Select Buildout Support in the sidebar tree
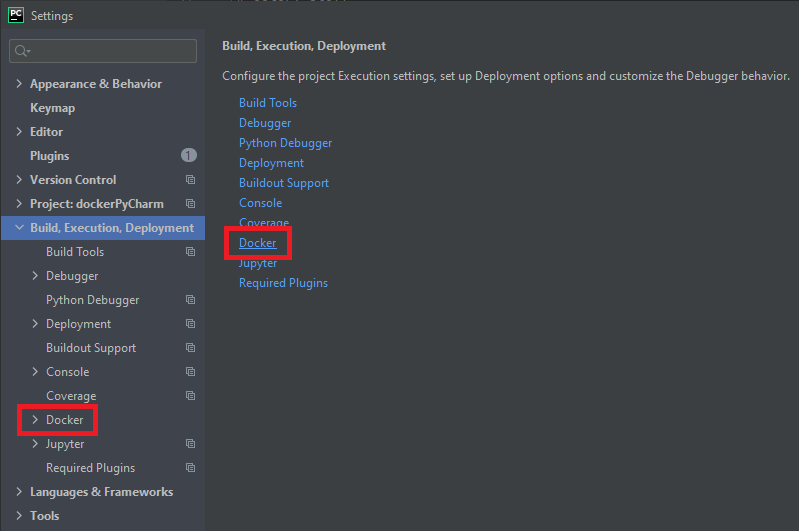 pos(91,348)
